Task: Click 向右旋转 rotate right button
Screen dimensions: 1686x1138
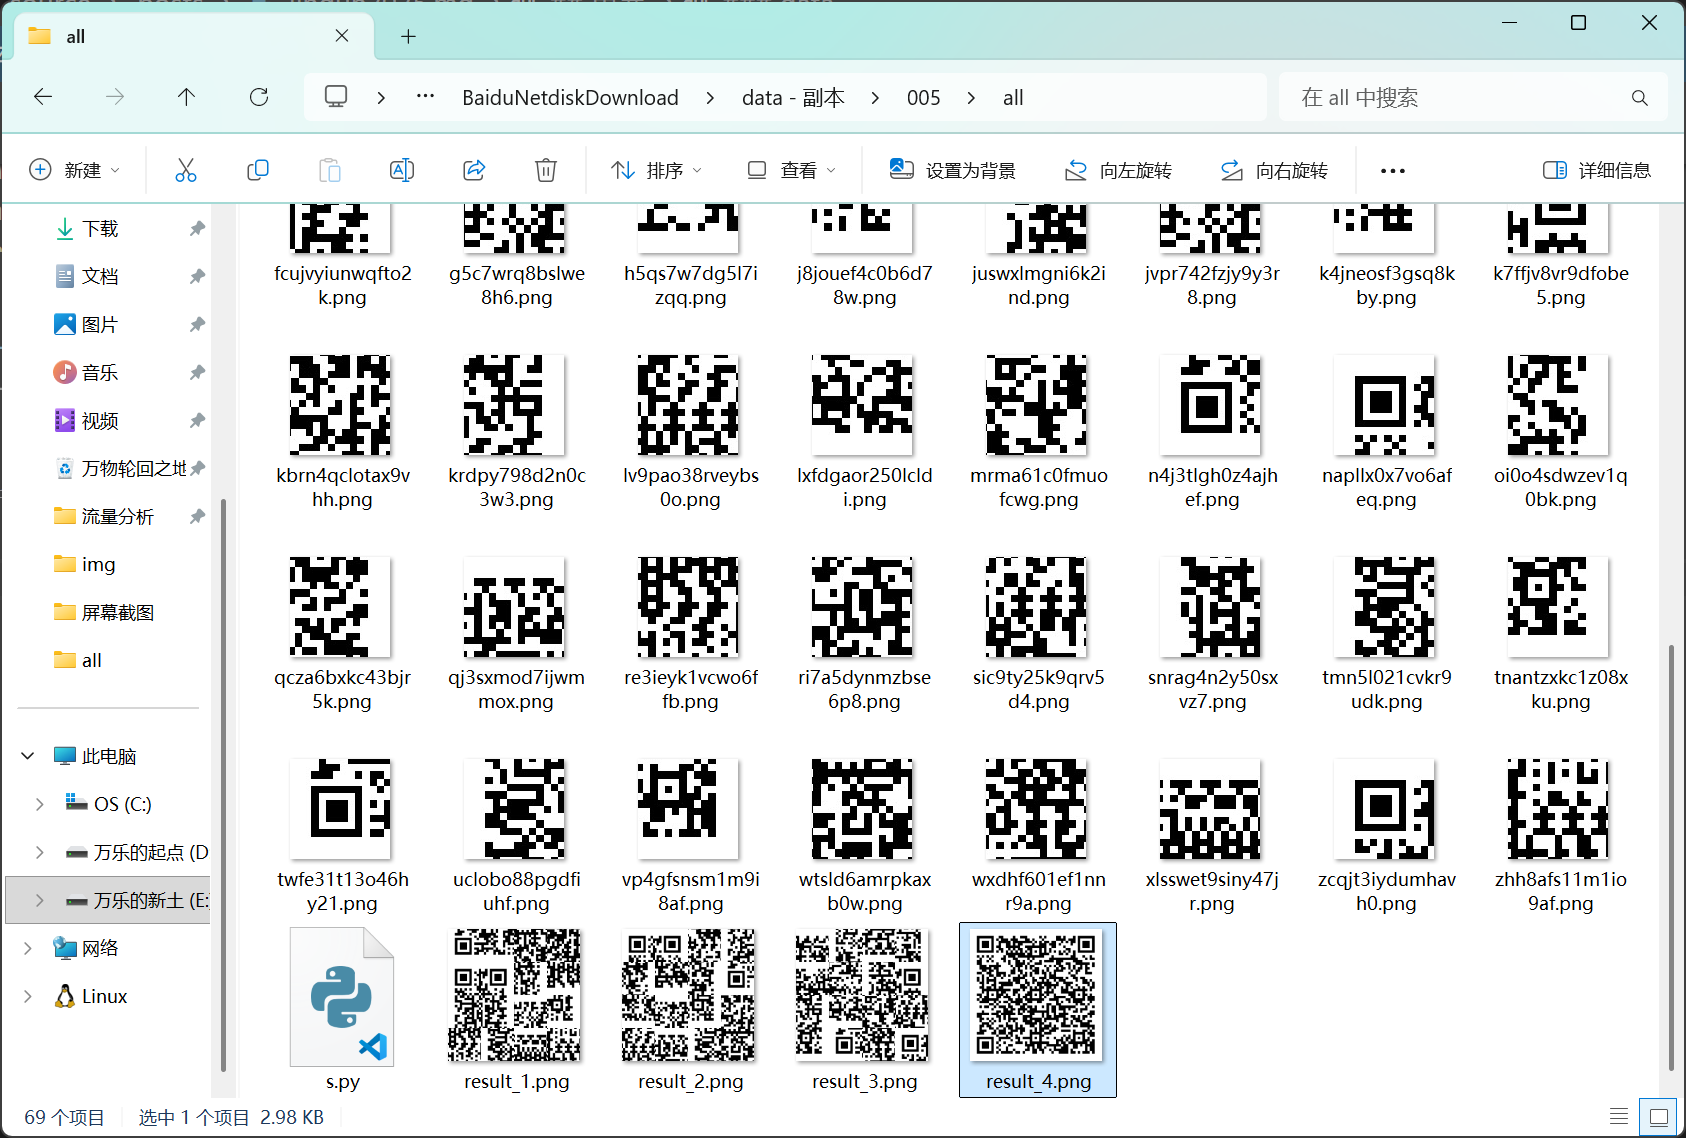Action: pos(1274,170)
